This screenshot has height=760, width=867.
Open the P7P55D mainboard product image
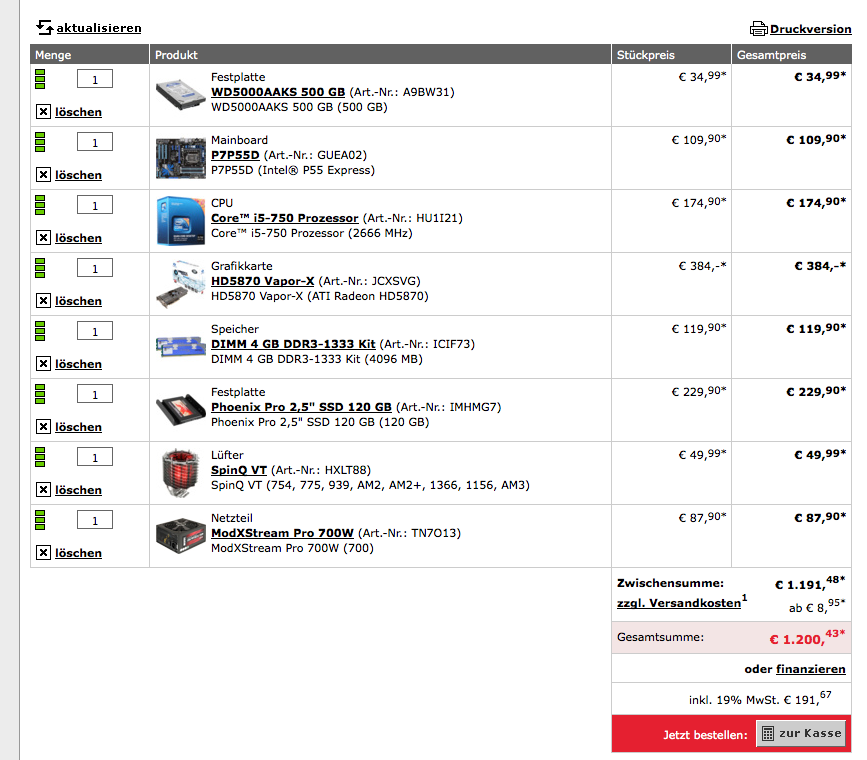click(180, 158)
